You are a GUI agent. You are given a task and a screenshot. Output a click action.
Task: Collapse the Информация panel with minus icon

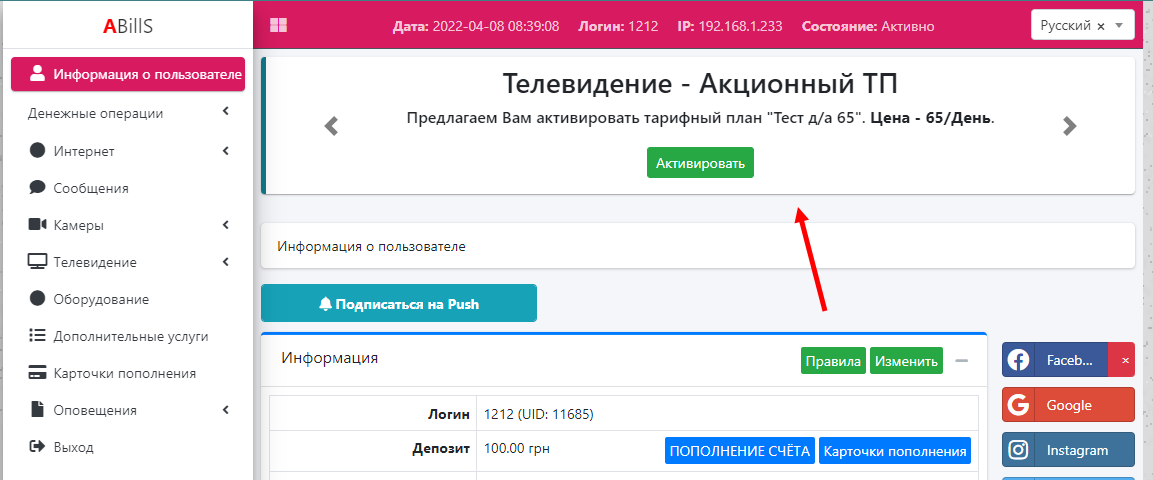962,361
